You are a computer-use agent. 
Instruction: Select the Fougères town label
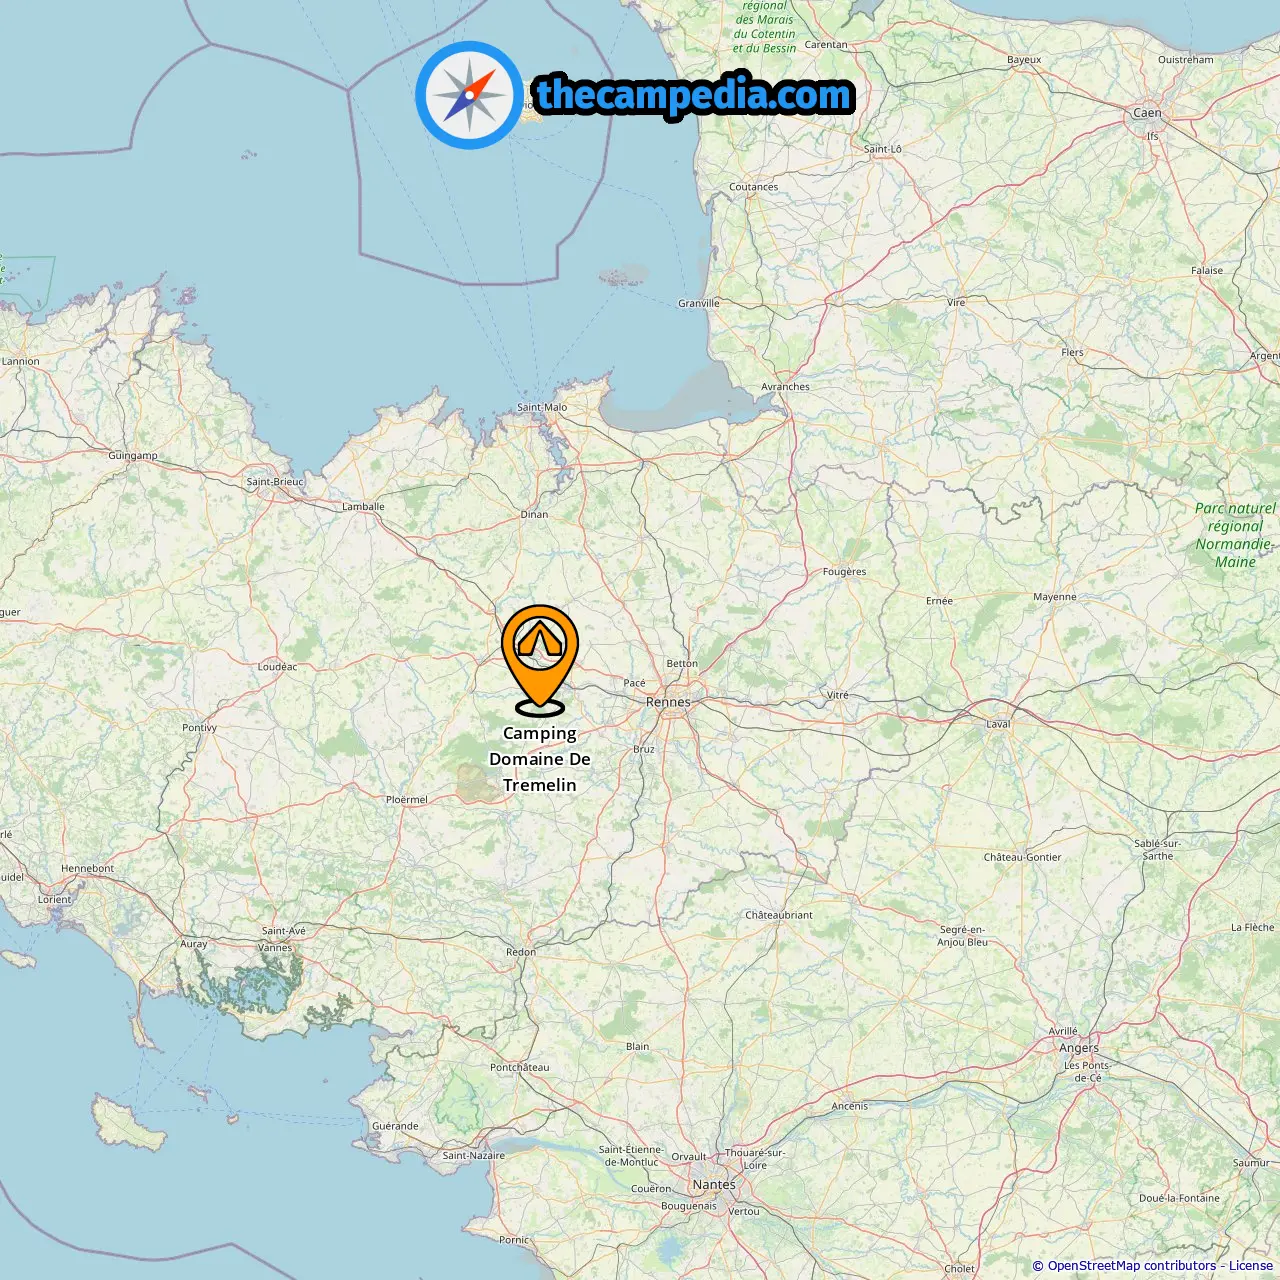pyautogui.click(x=844, y=572)
